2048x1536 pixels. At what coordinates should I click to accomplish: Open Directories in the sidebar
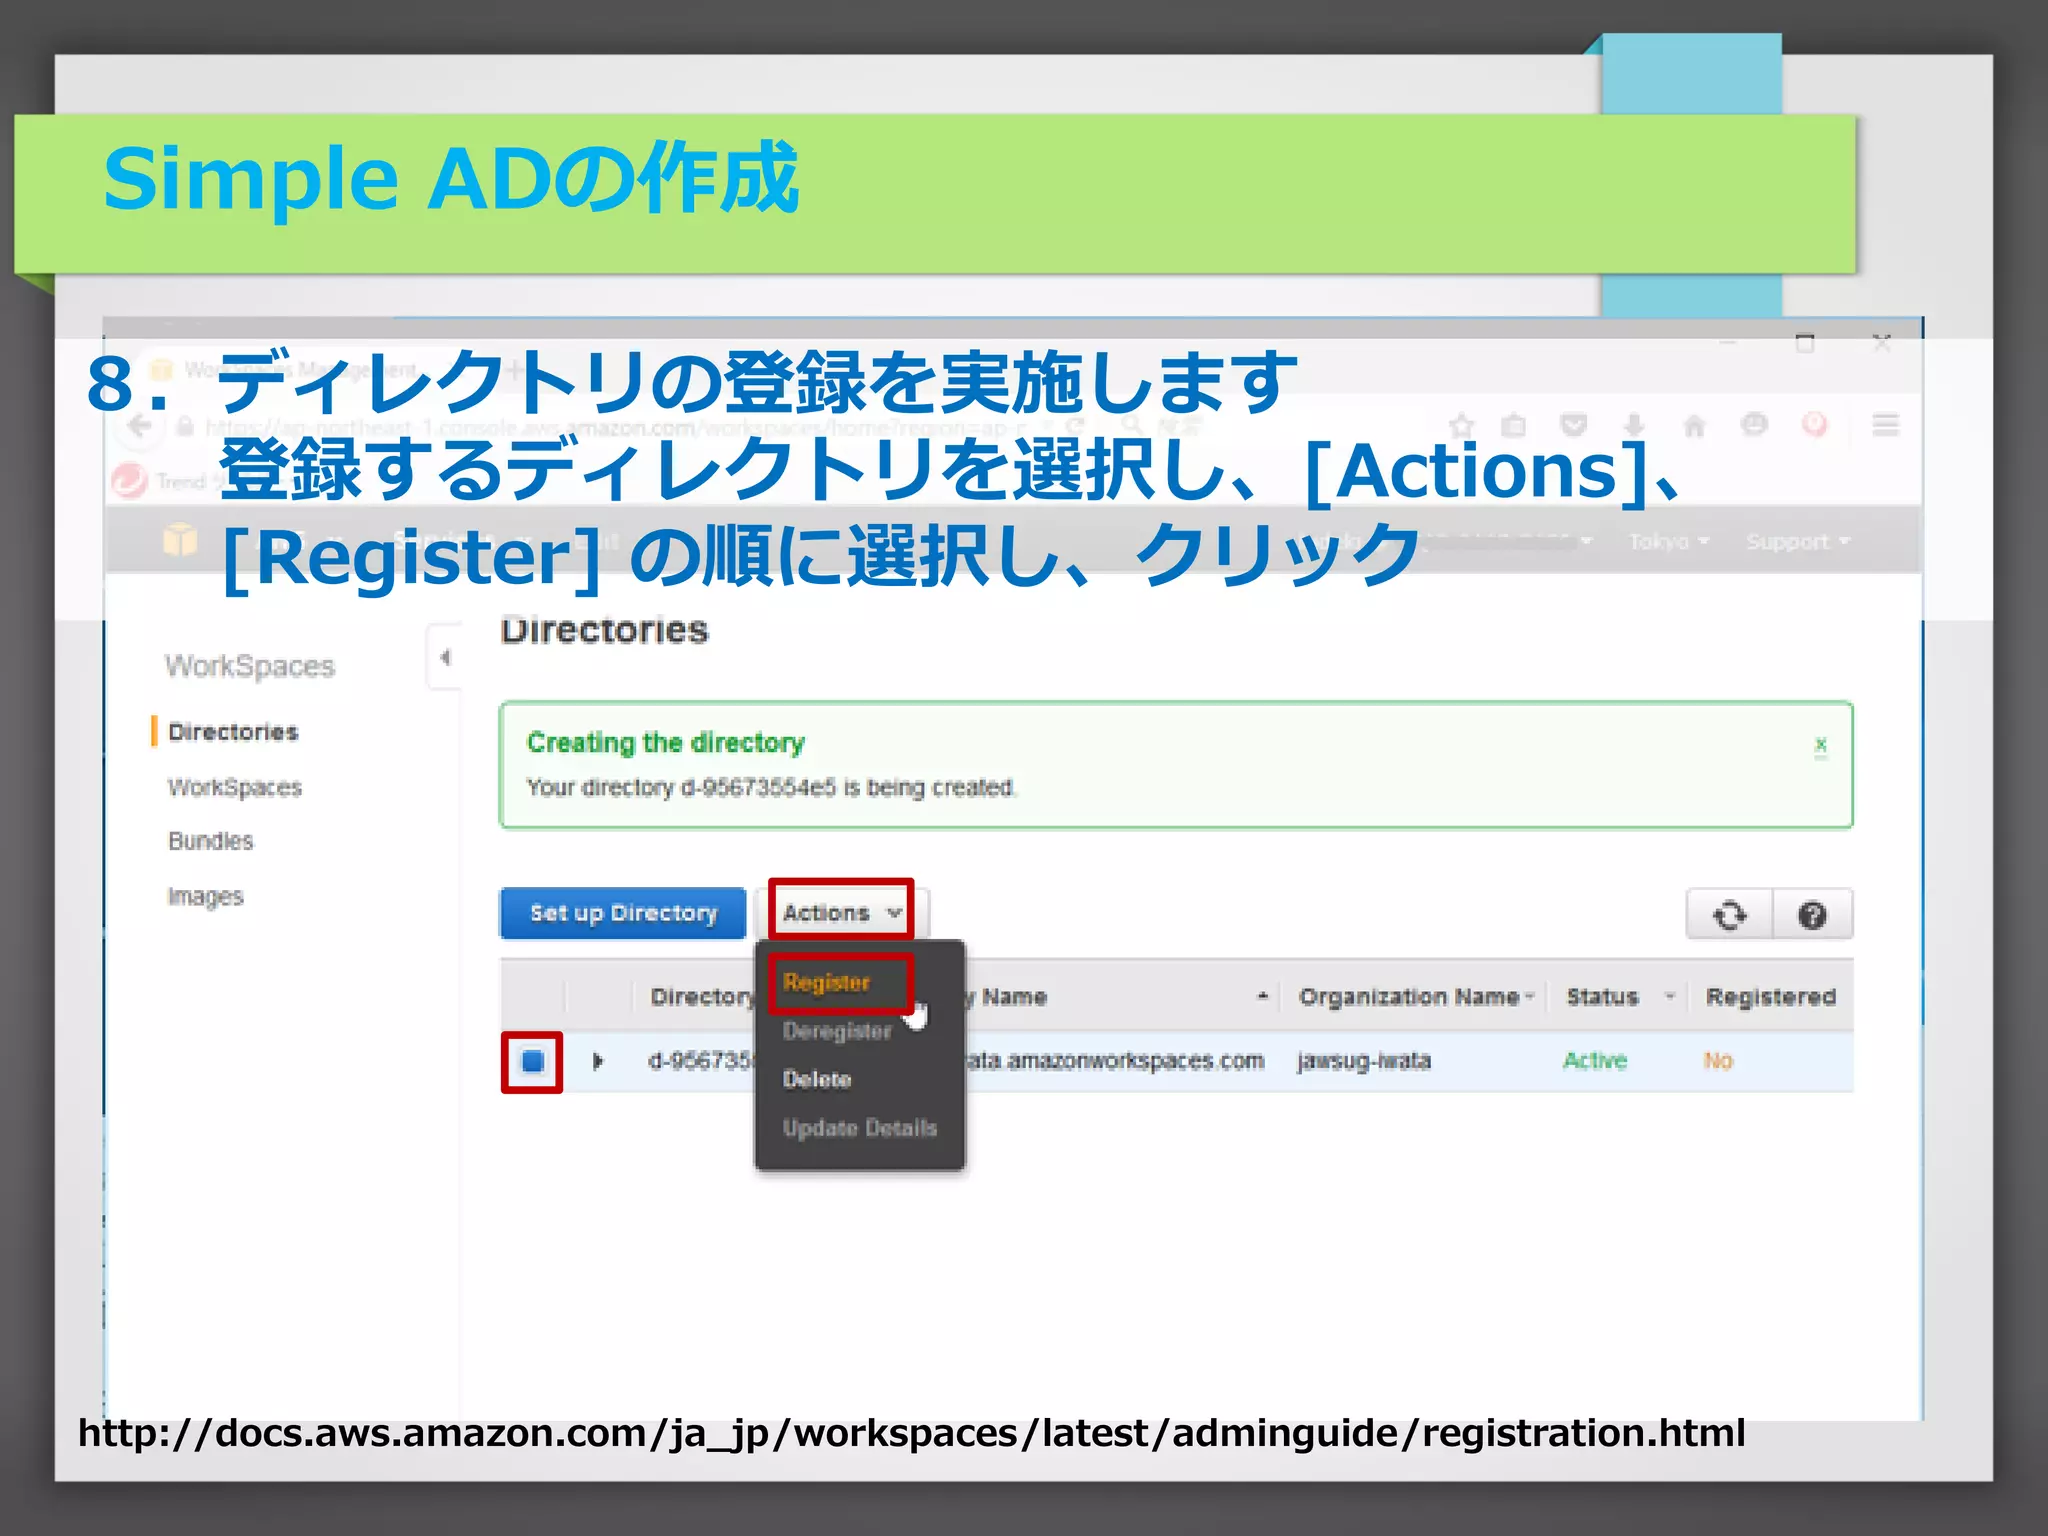tap(233, 732)
